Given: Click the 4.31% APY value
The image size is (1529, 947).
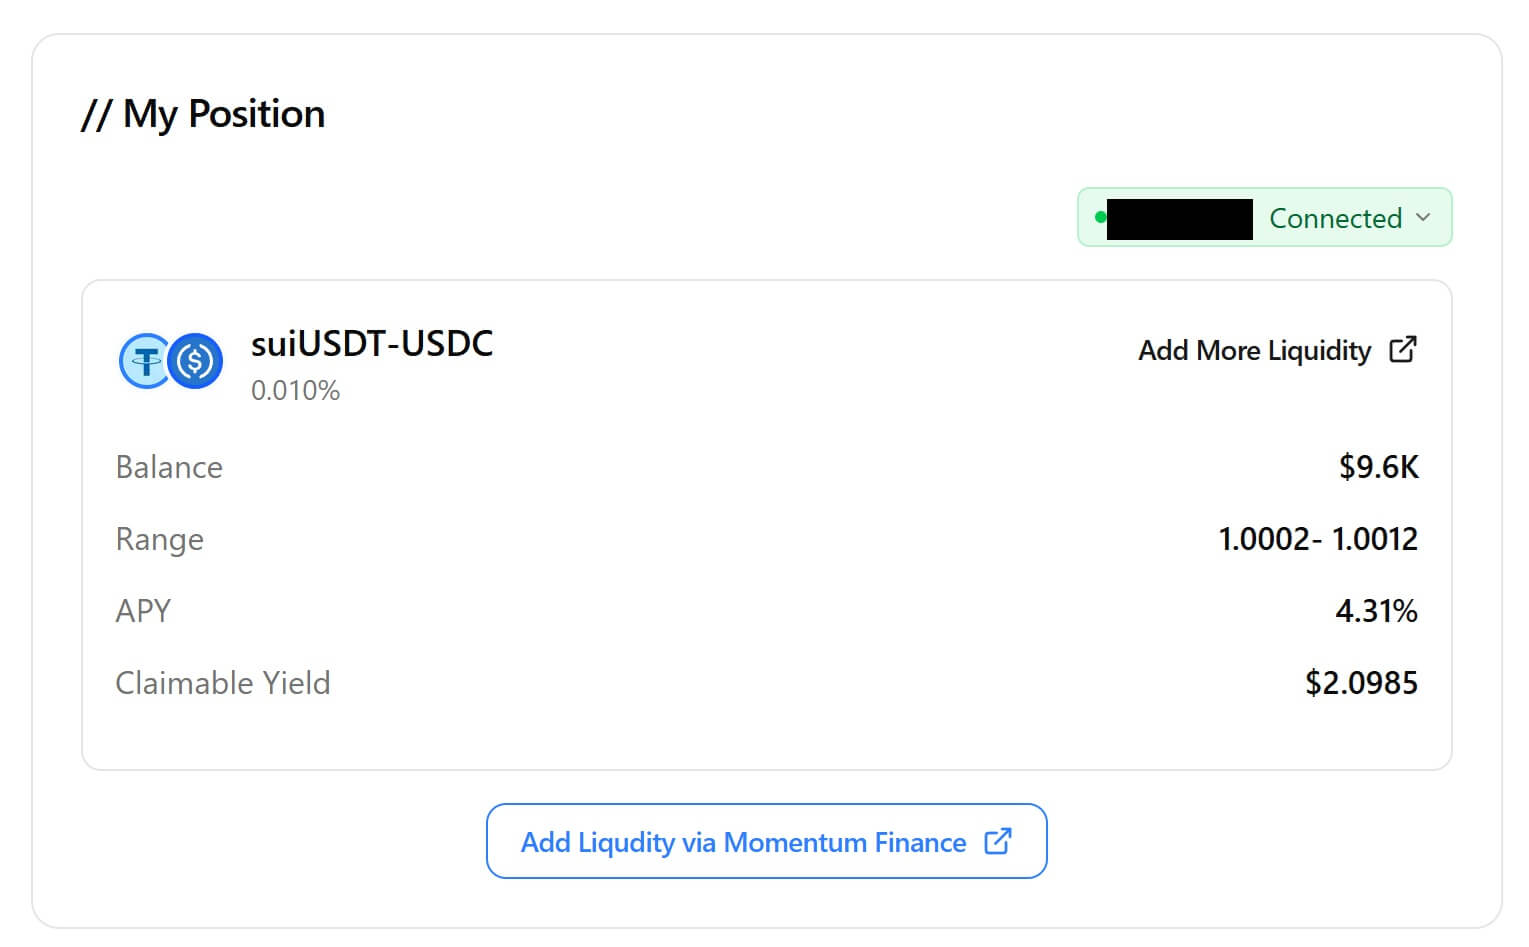Looking at the screenshot, I should (1376, 611).
